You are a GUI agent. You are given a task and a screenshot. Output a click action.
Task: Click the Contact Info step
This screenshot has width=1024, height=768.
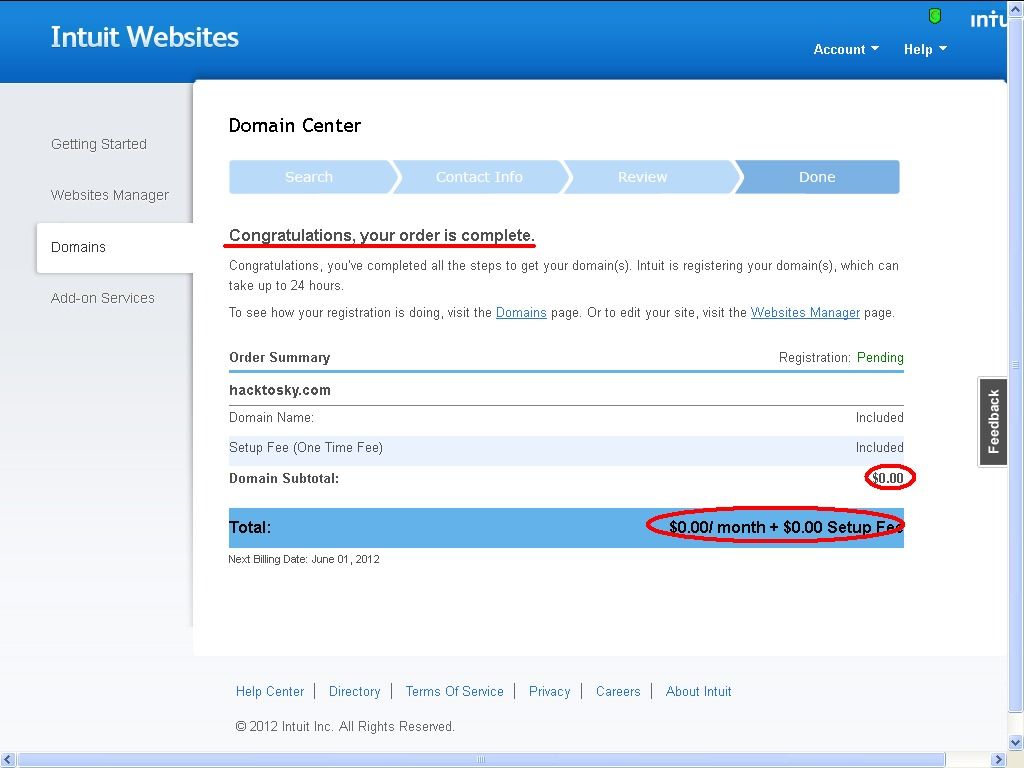coord(480,177)
